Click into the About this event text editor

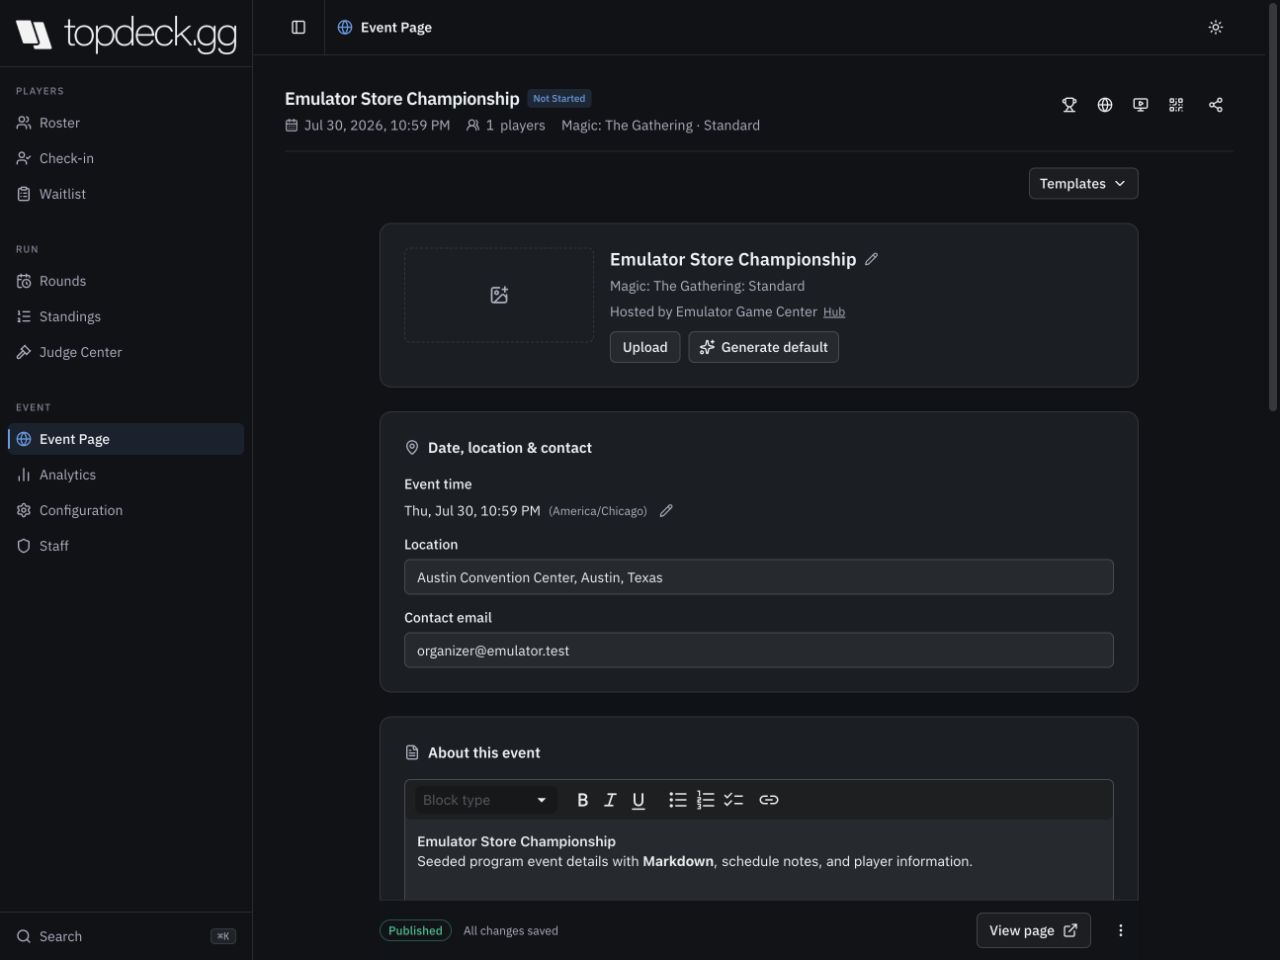pyautogui.click(x=759, y=860)
